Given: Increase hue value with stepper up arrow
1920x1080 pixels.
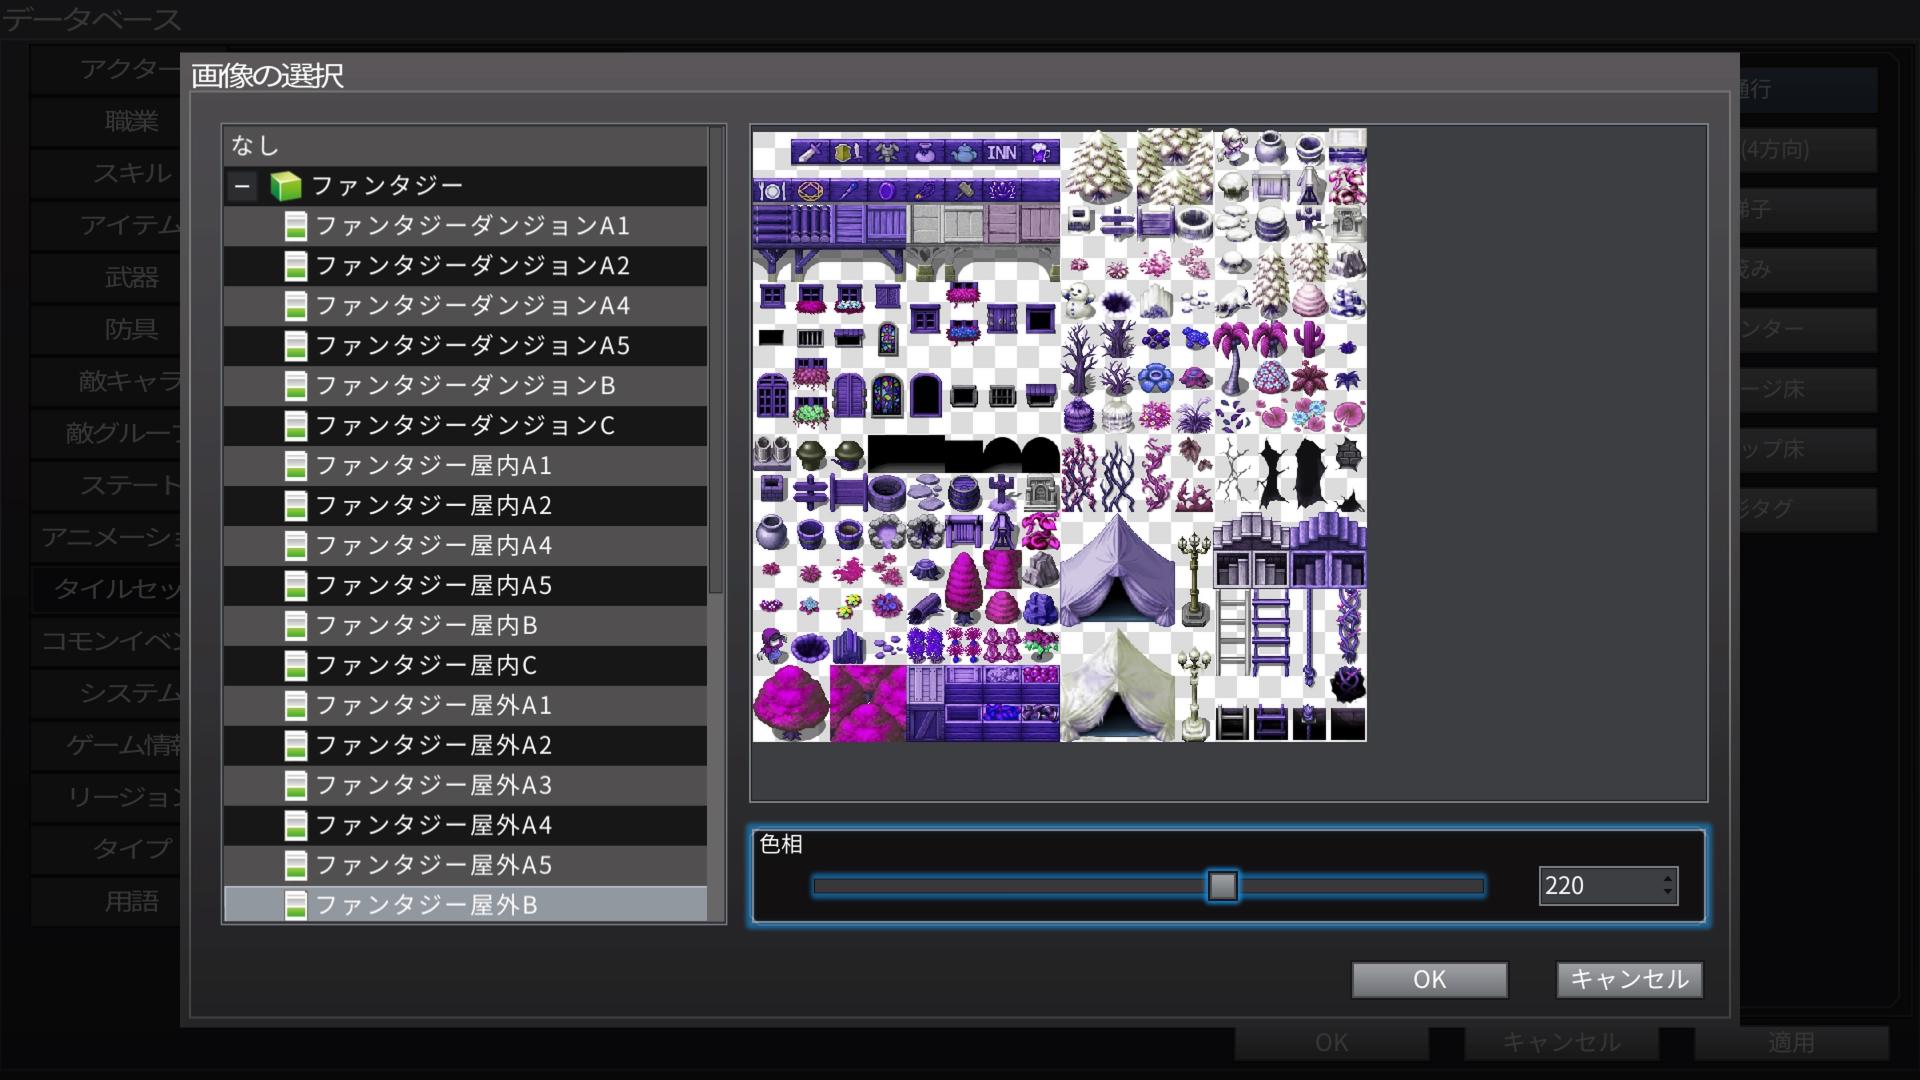Looking at the screenshot, I should [1667, 878].
